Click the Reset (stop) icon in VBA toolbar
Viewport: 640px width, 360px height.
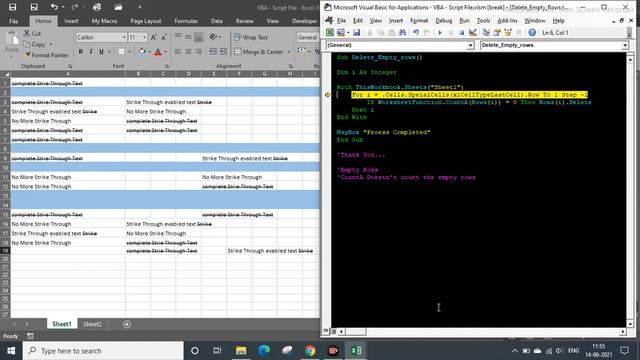pyautogui.click(x=461, y=32)
